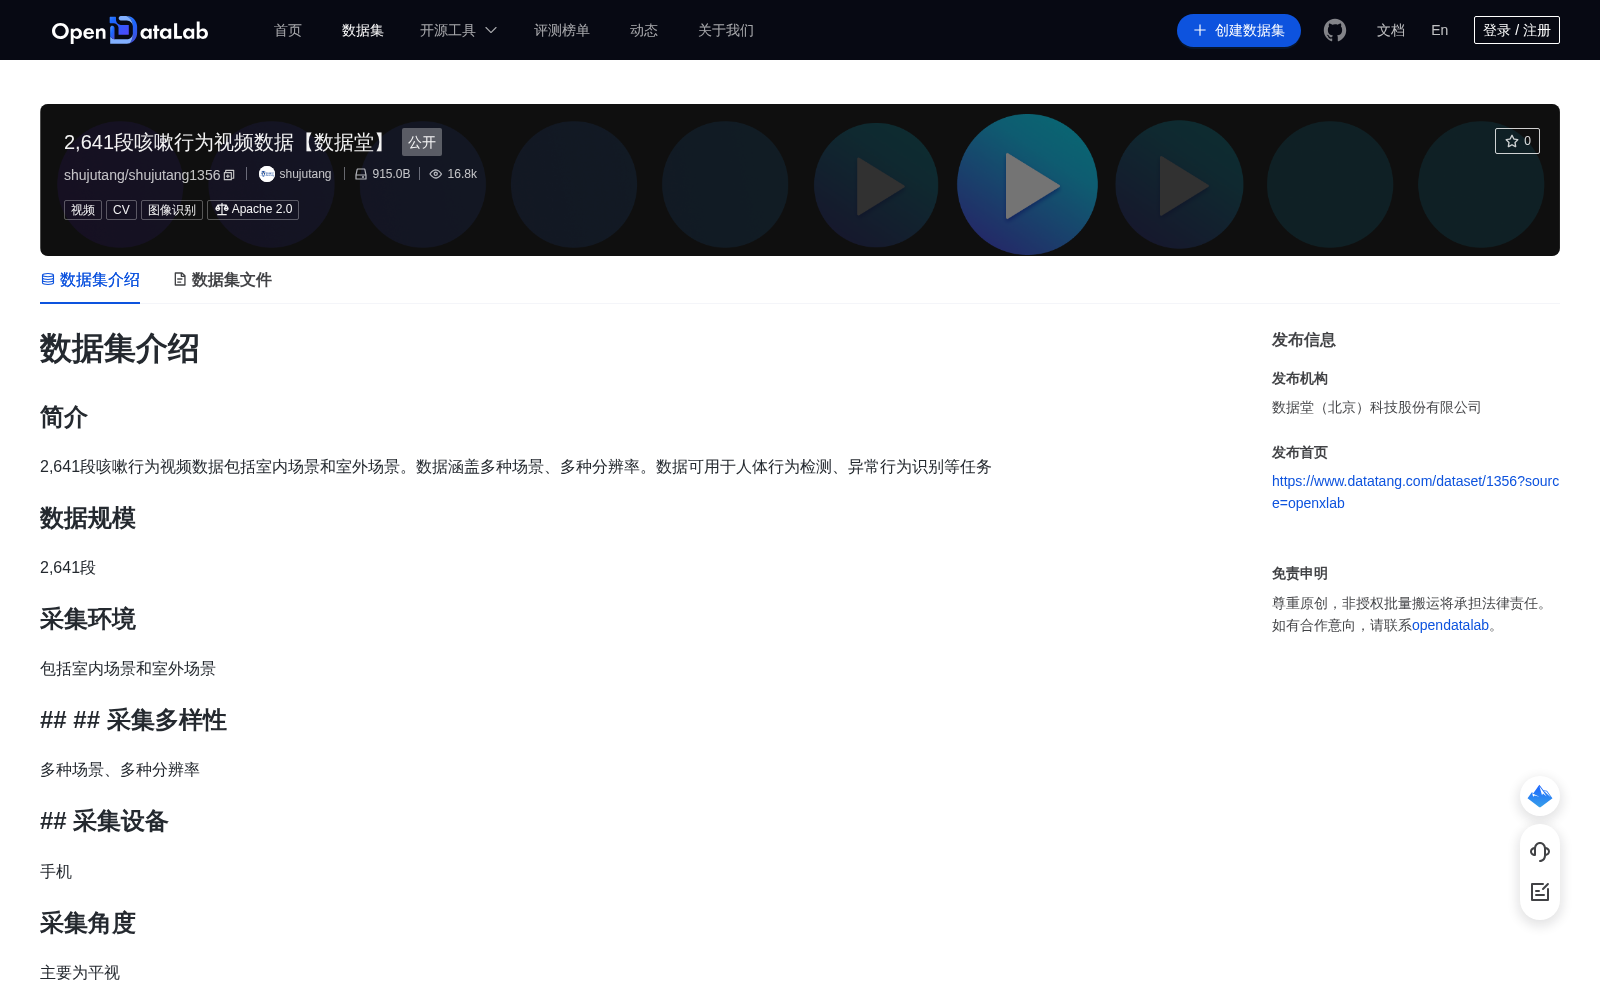Click the shujutang publisher name

tap(305, 174)
